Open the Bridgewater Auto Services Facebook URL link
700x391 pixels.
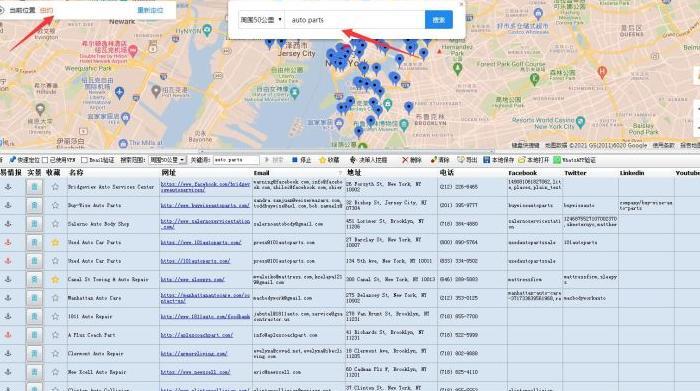[x=205, y=187]
